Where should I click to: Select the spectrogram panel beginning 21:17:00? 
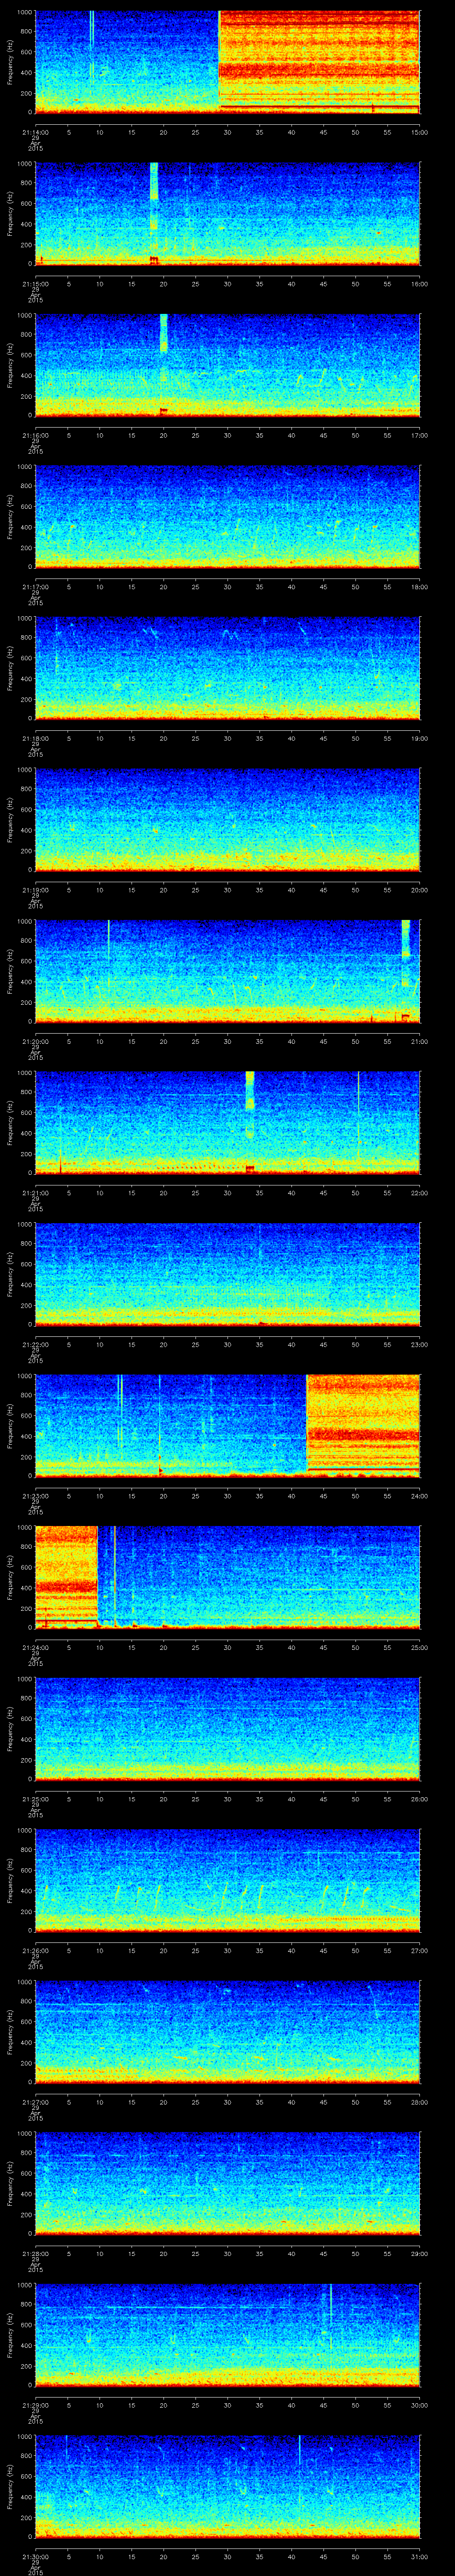coord(227,517)
